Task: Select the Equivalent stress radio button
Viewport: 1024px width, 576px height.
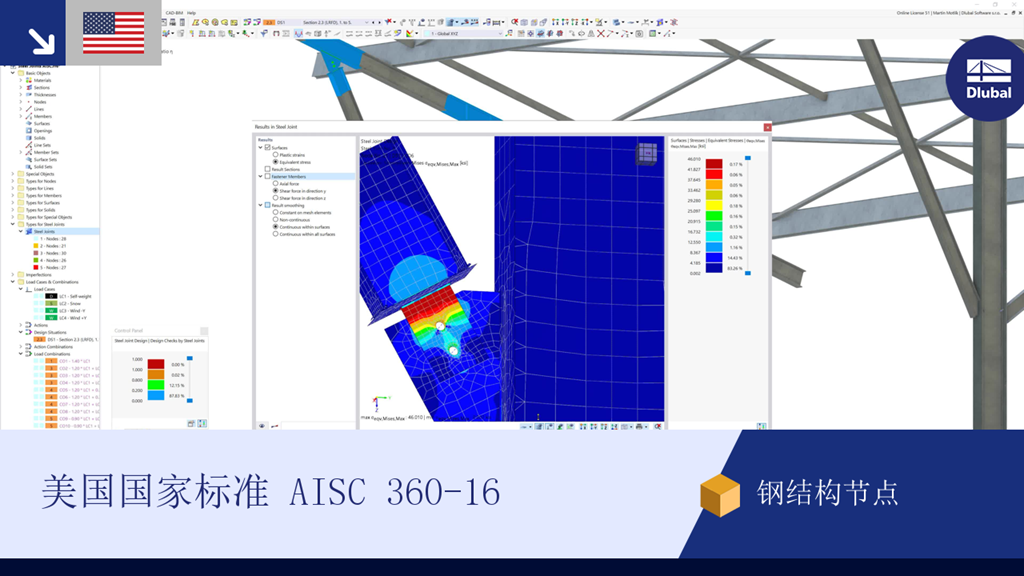Action: [x=276, y=162]
